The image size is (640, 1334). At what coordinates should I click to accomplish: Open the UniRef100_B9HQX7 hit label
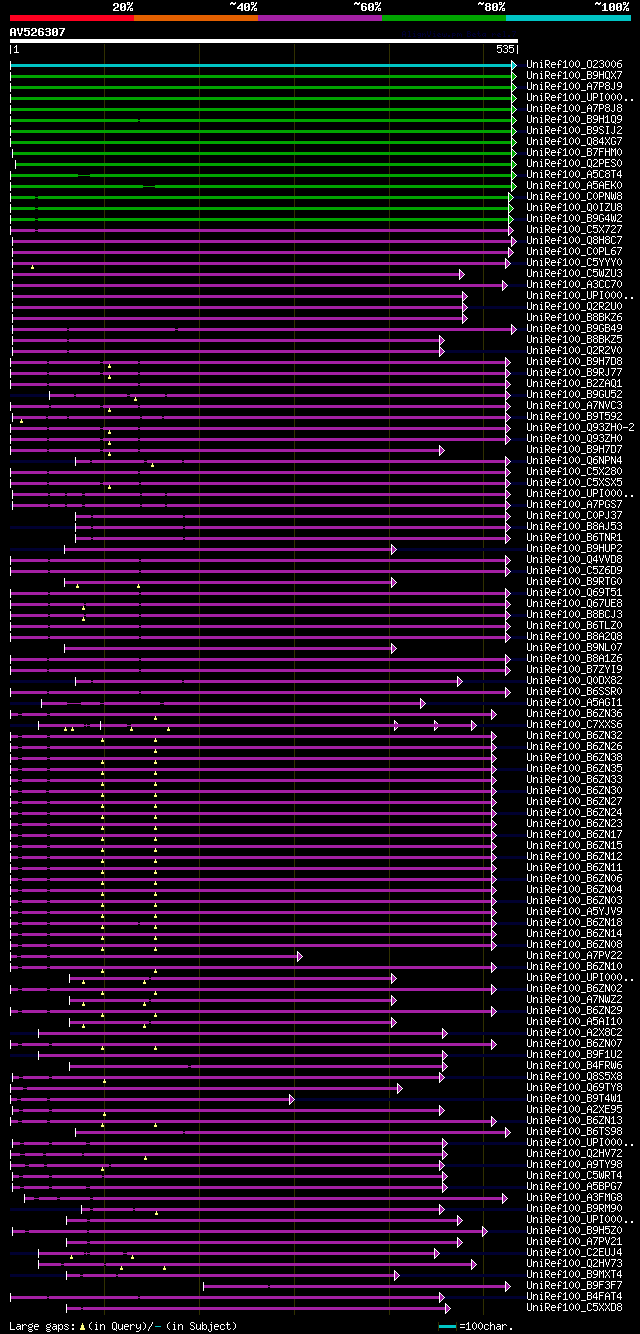(573, 75)
